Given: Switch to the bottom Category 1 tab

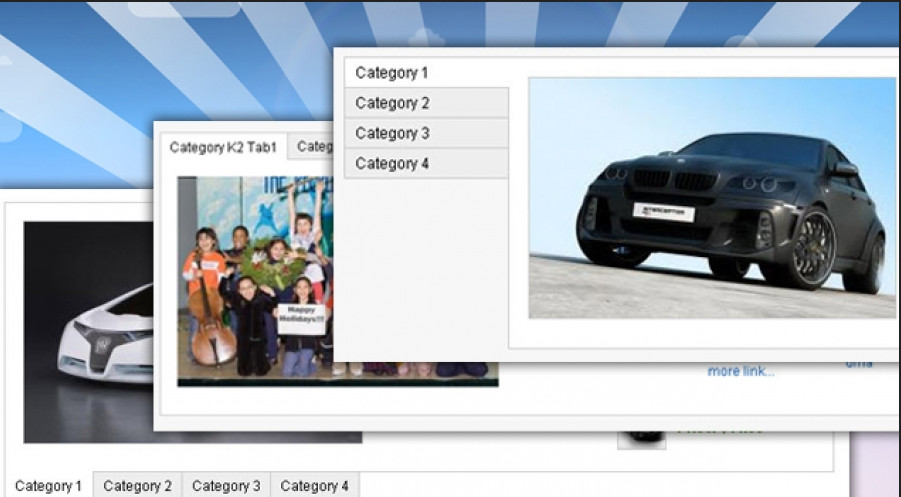Looking at the screenshot, I should [x=48, y=486].
